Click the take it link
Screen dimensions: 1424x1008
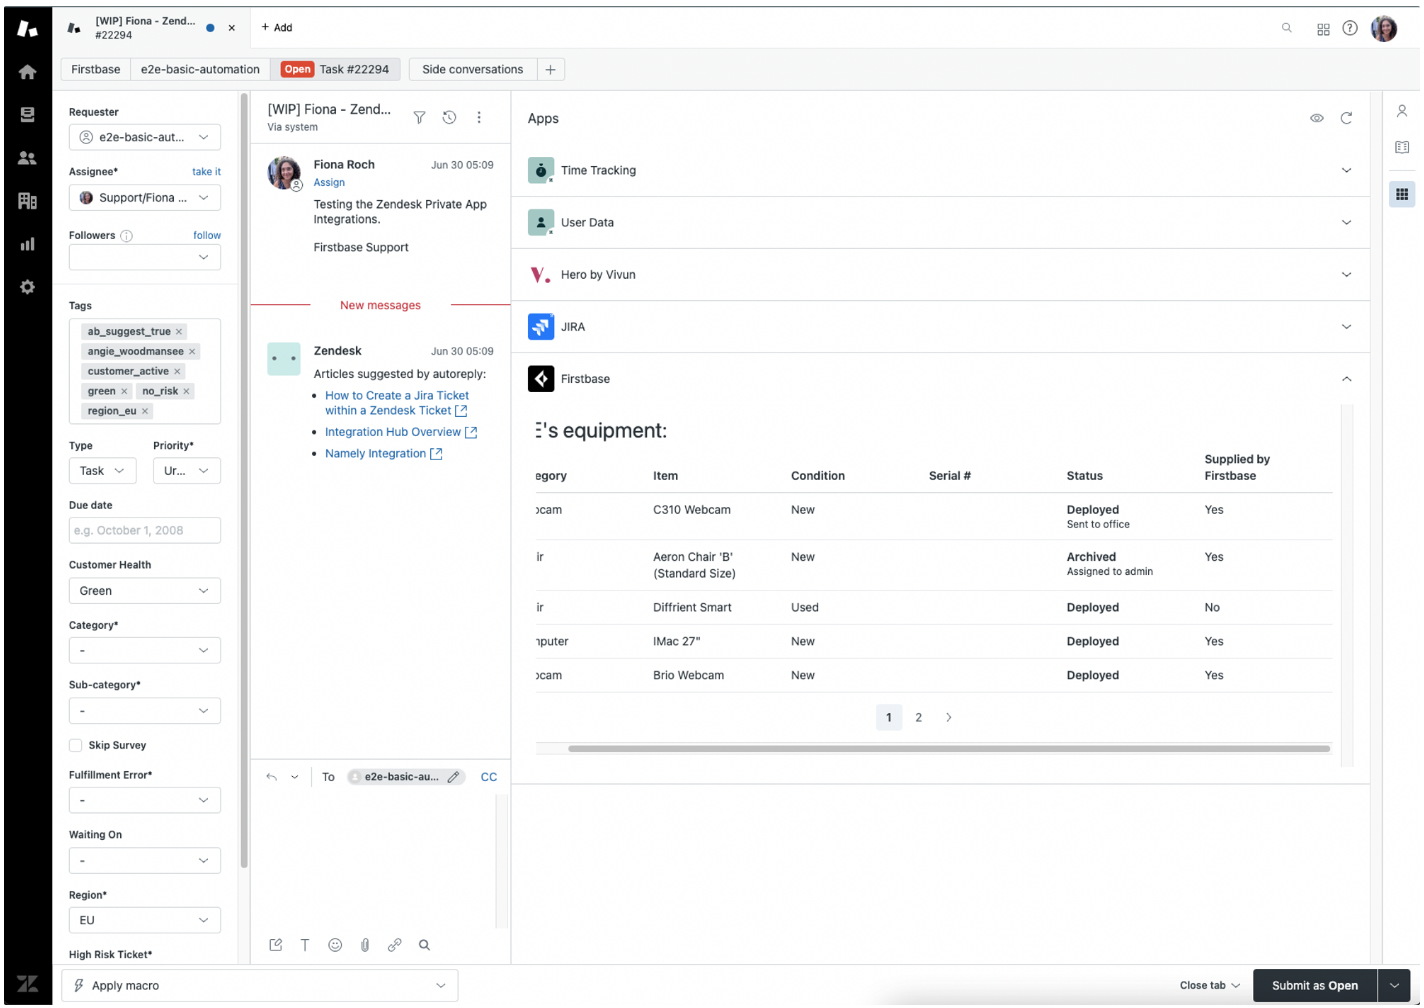[x=206, y=172]
